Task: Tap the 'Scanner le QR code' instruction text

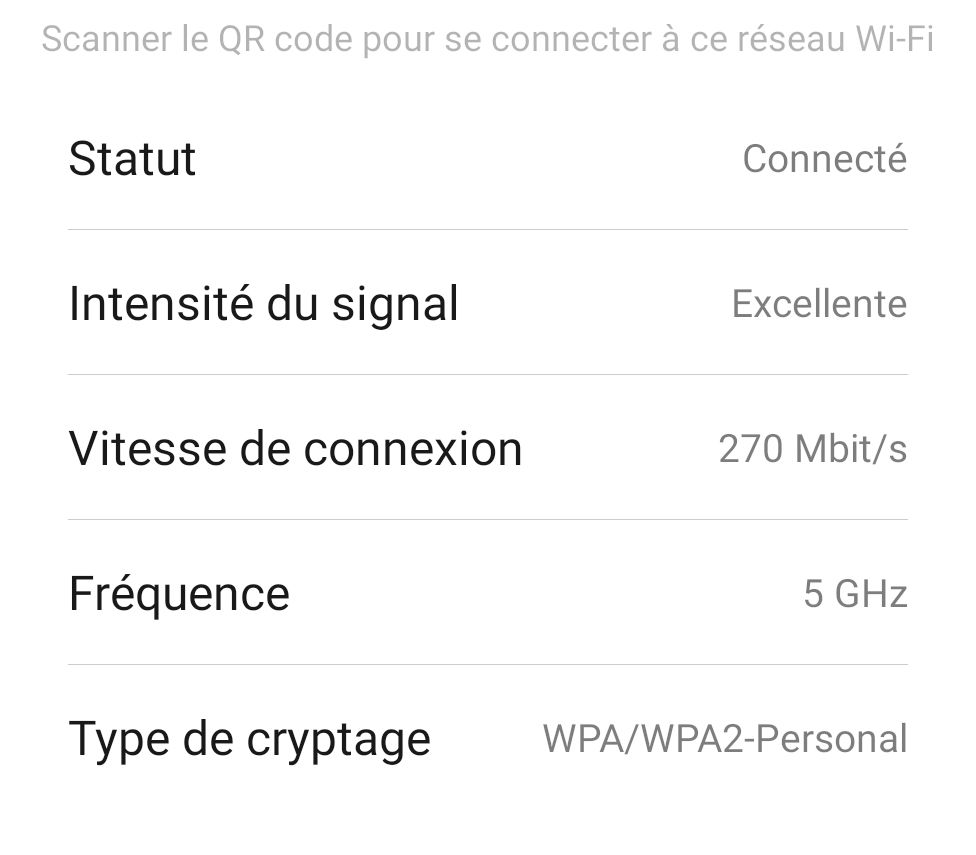Action: pyautogui.click(x=487, y=38)
